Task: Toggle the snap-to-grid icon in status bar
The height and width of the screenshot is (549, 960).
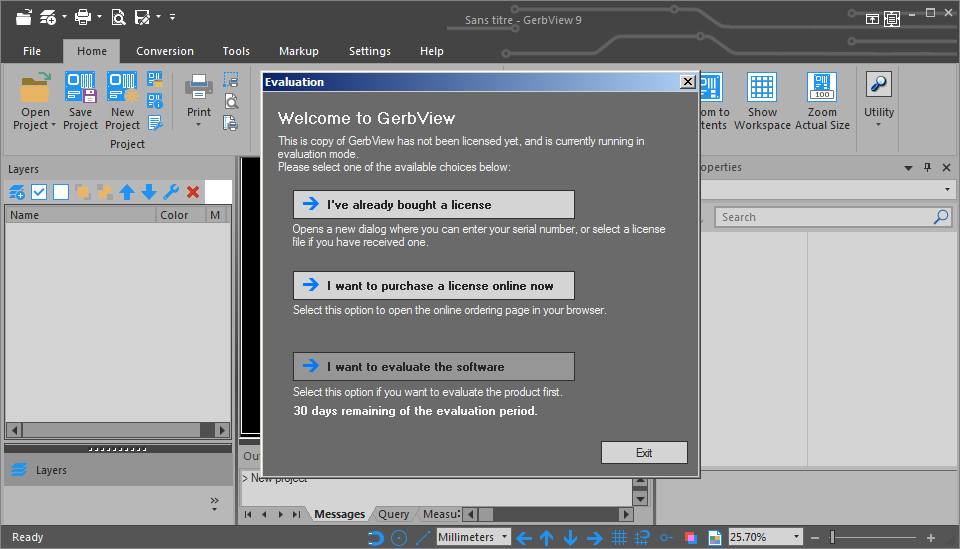Action: (x=642, y=537)
